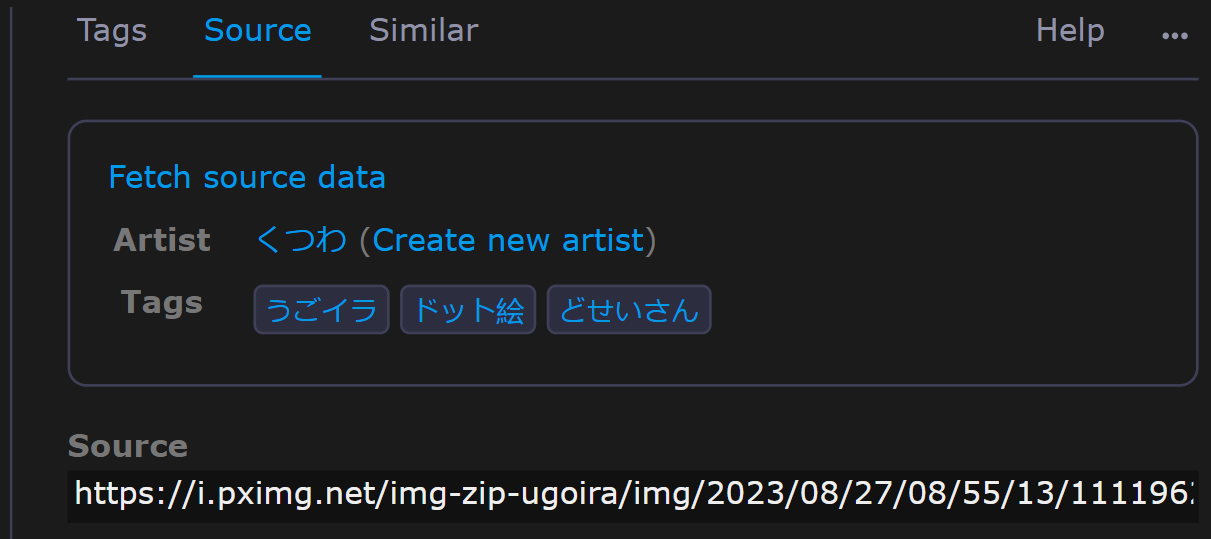
Task: Select the うごイラ source tag
Action: [x=321, y=310]
